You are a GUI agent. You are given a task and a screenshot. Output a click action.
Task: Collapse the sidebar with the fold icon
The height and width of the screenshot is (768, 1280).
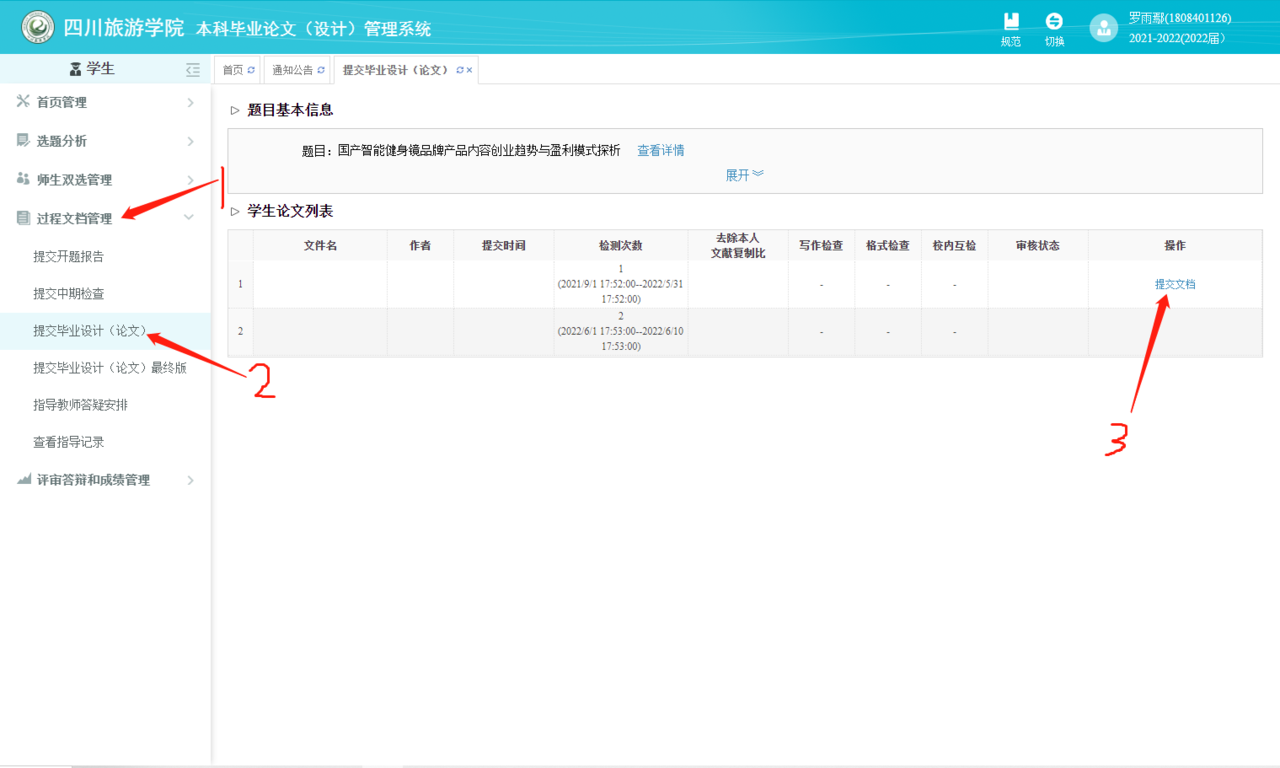pyautogui.click(x=193, y=70)
